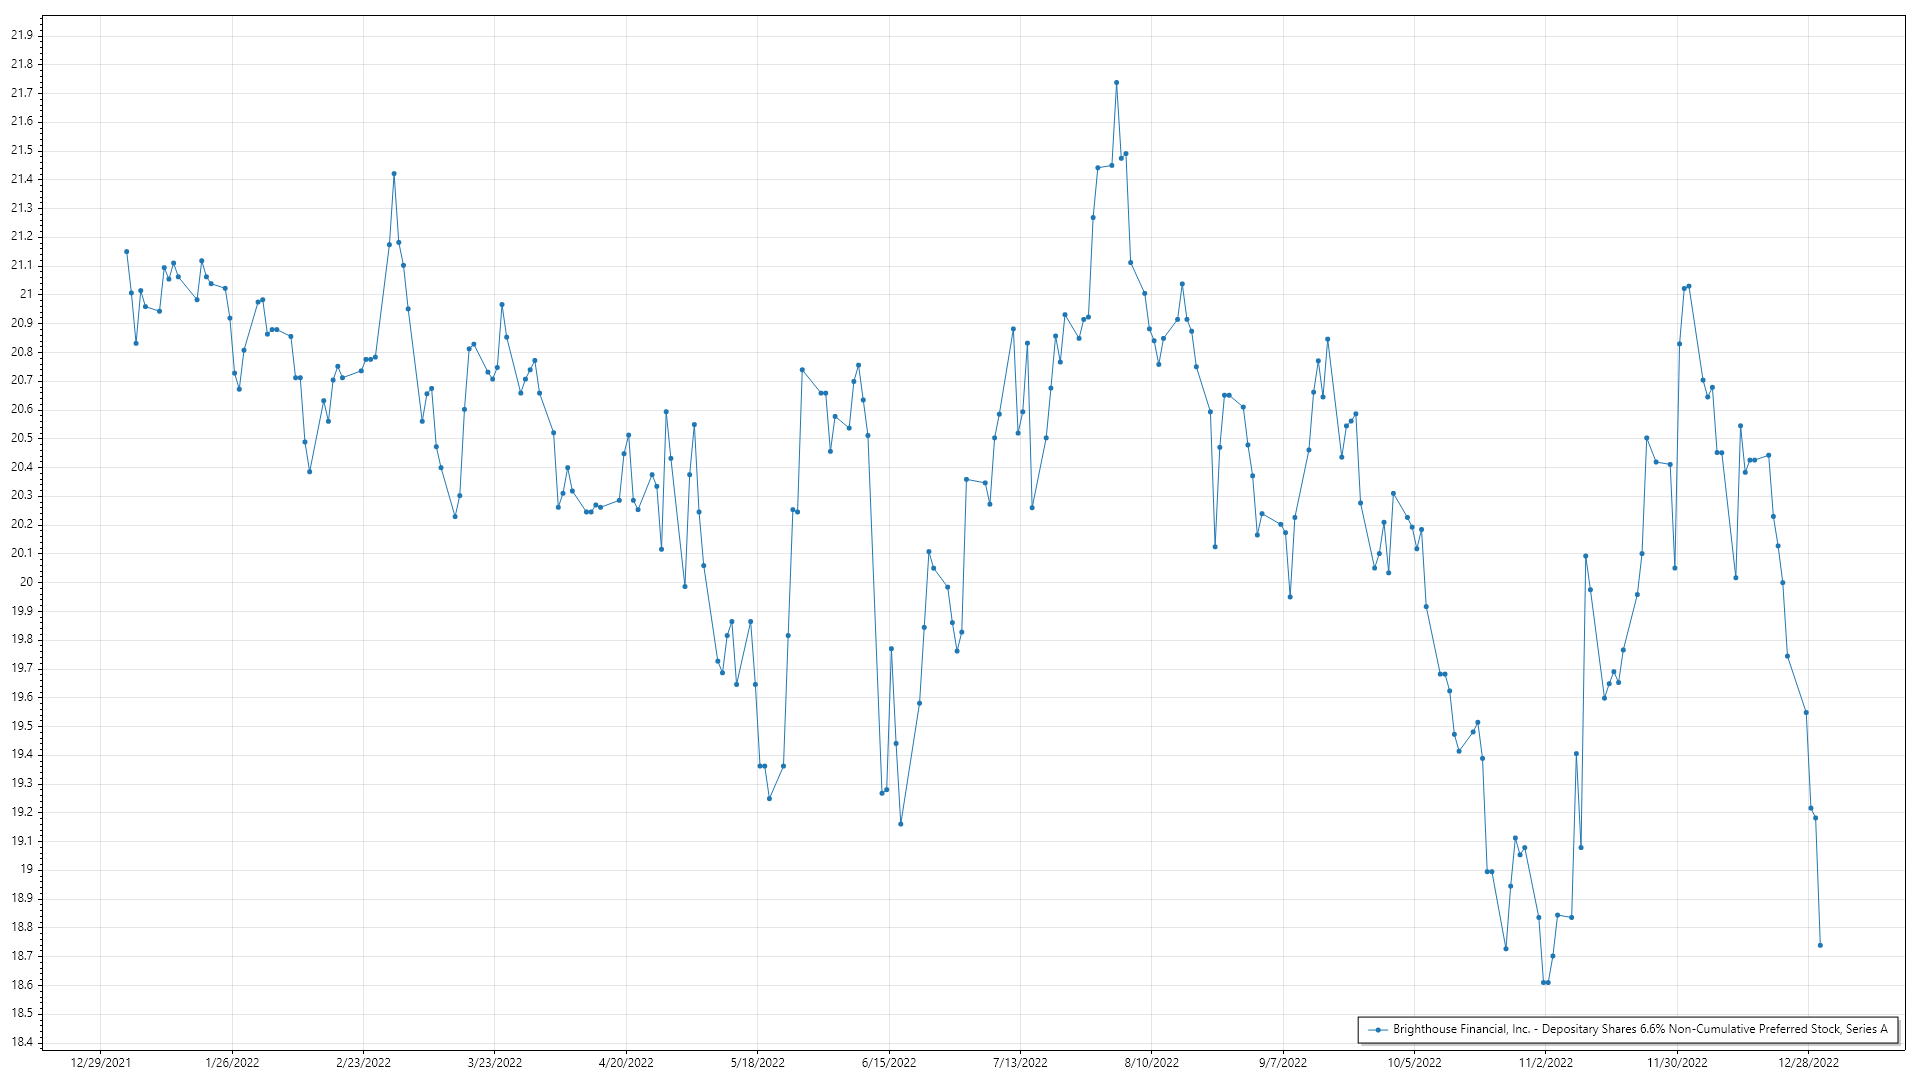Click the 3/23/2022 x-axis date label
Viewport: 1920px width, 1080px height.
(495, 1063)
